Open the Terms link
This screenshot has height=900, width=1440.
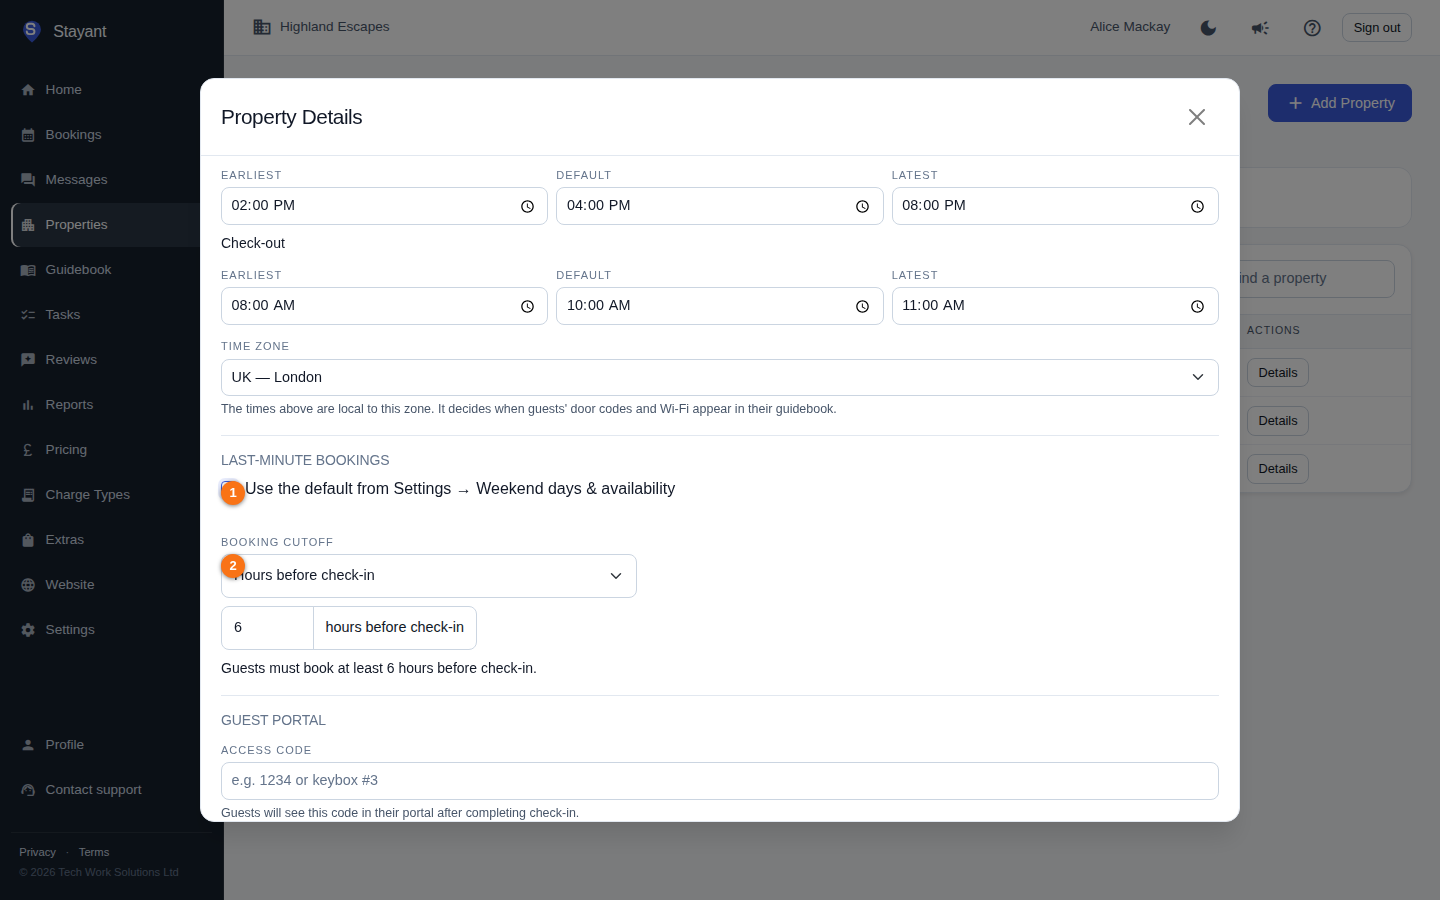94,852
